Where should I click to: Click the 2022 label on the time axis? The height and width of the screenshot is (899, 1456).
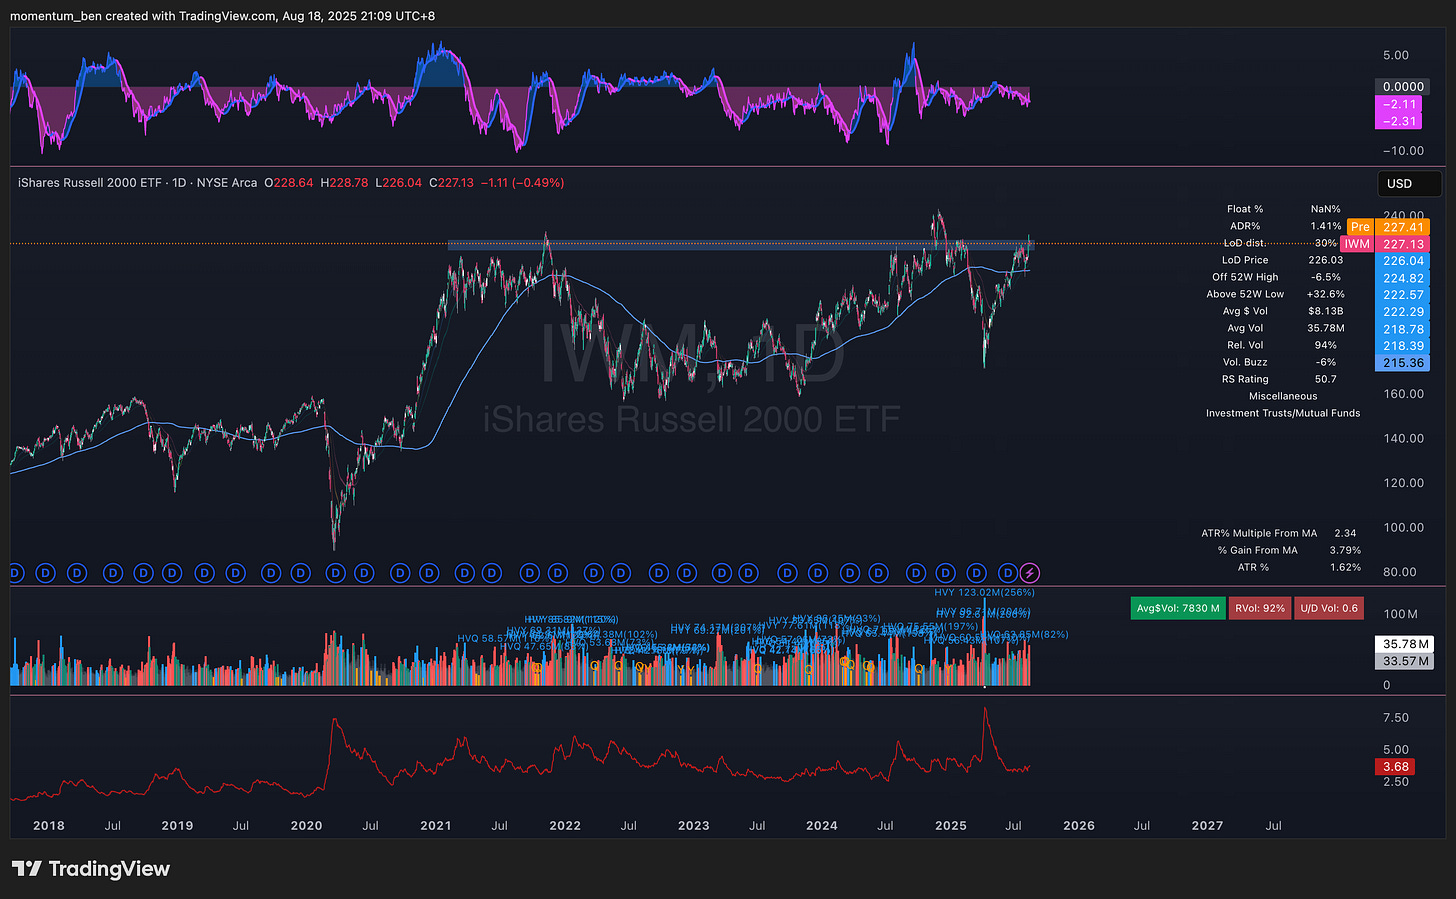click(565, 826)
